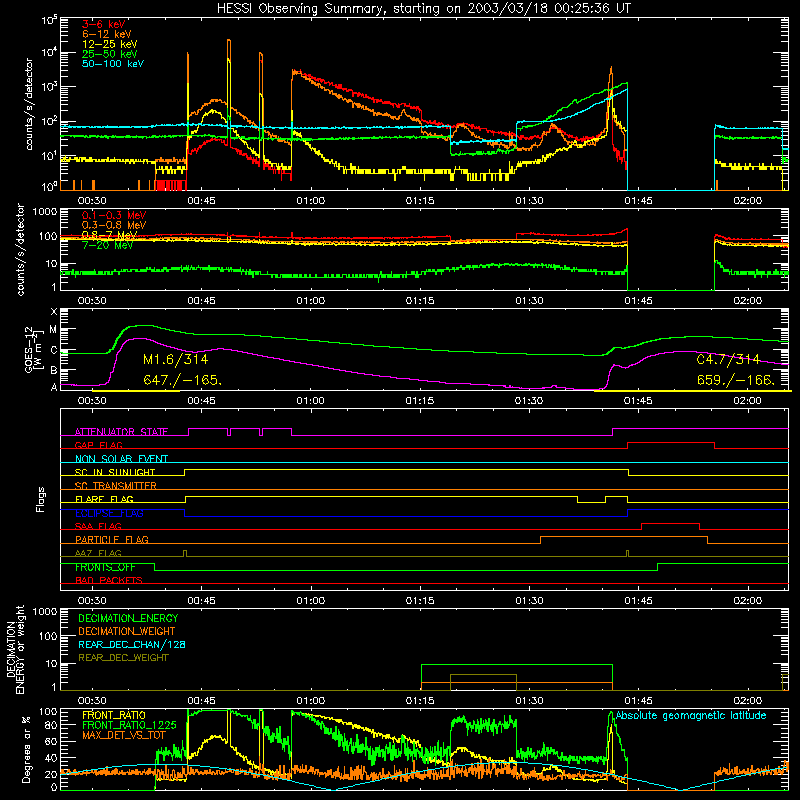Click the SAA_FLAG label
This screenshot has width=800, height=800.
(98, 526)
